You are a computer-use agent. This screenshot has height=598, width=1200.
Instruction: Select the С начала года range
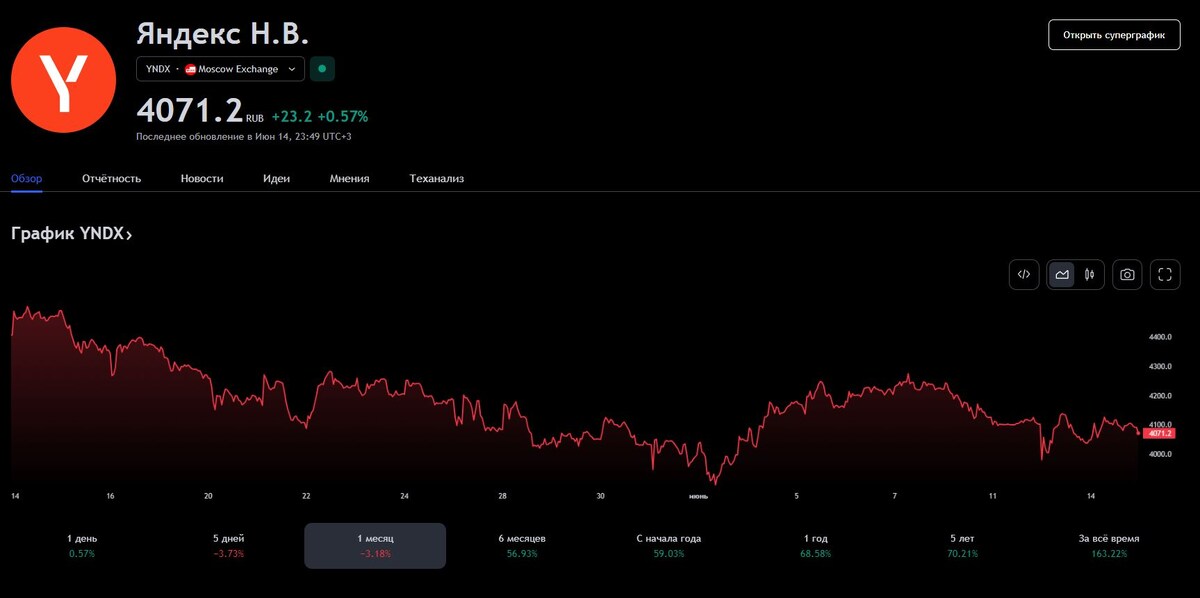(x=668, y=545)
